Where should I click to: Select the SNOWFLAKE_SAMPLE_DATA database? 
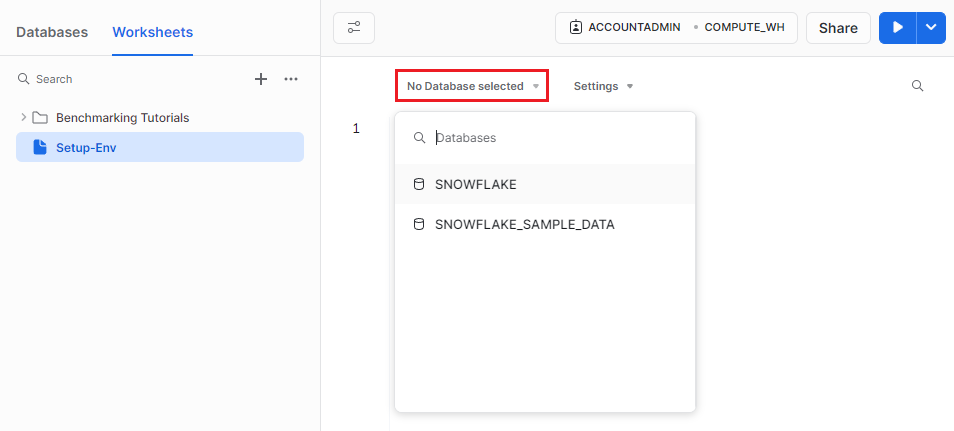point(545,225)
